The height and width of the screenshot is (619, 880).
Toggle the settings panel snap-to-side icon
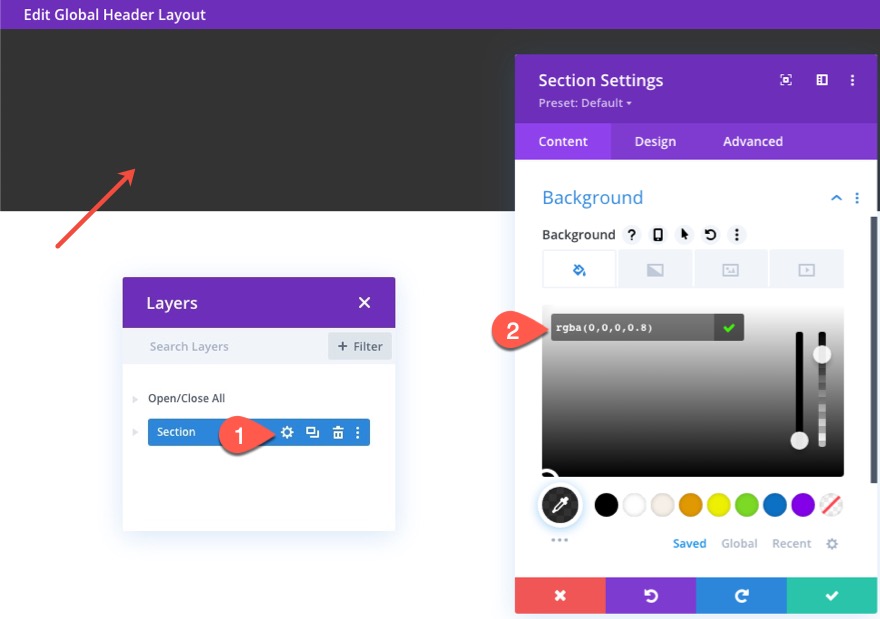pyautogui.click(x=822, y=80)
